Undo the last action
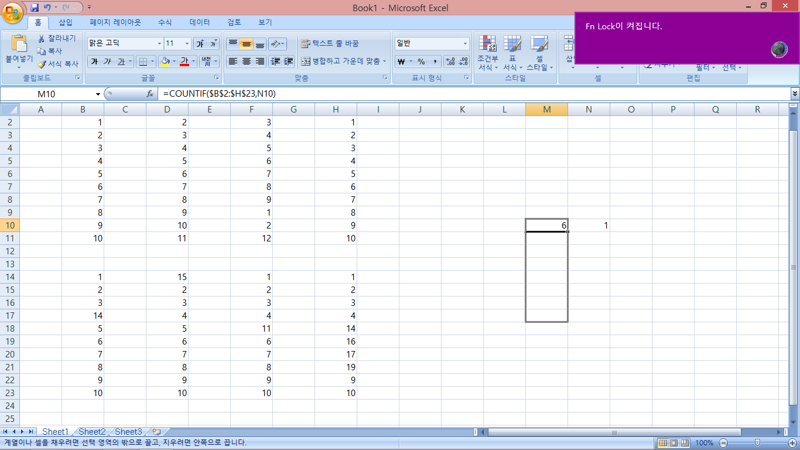 tap(47, 7)
